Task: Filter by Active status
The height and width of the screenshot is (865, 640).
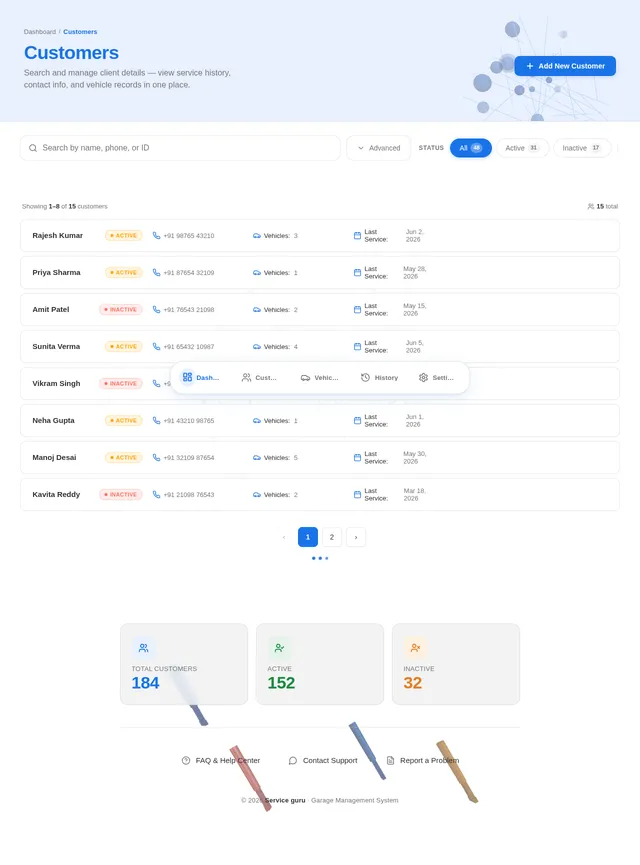Action: click(521, 148)
